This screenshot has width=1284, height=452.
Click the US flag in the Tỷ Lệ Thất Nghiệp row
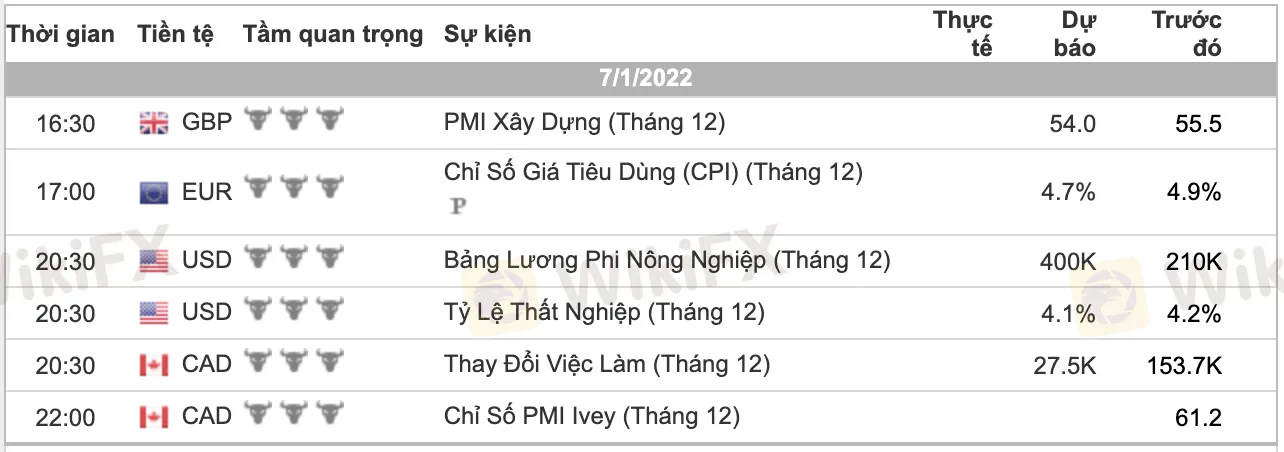[x=153, y=313]
